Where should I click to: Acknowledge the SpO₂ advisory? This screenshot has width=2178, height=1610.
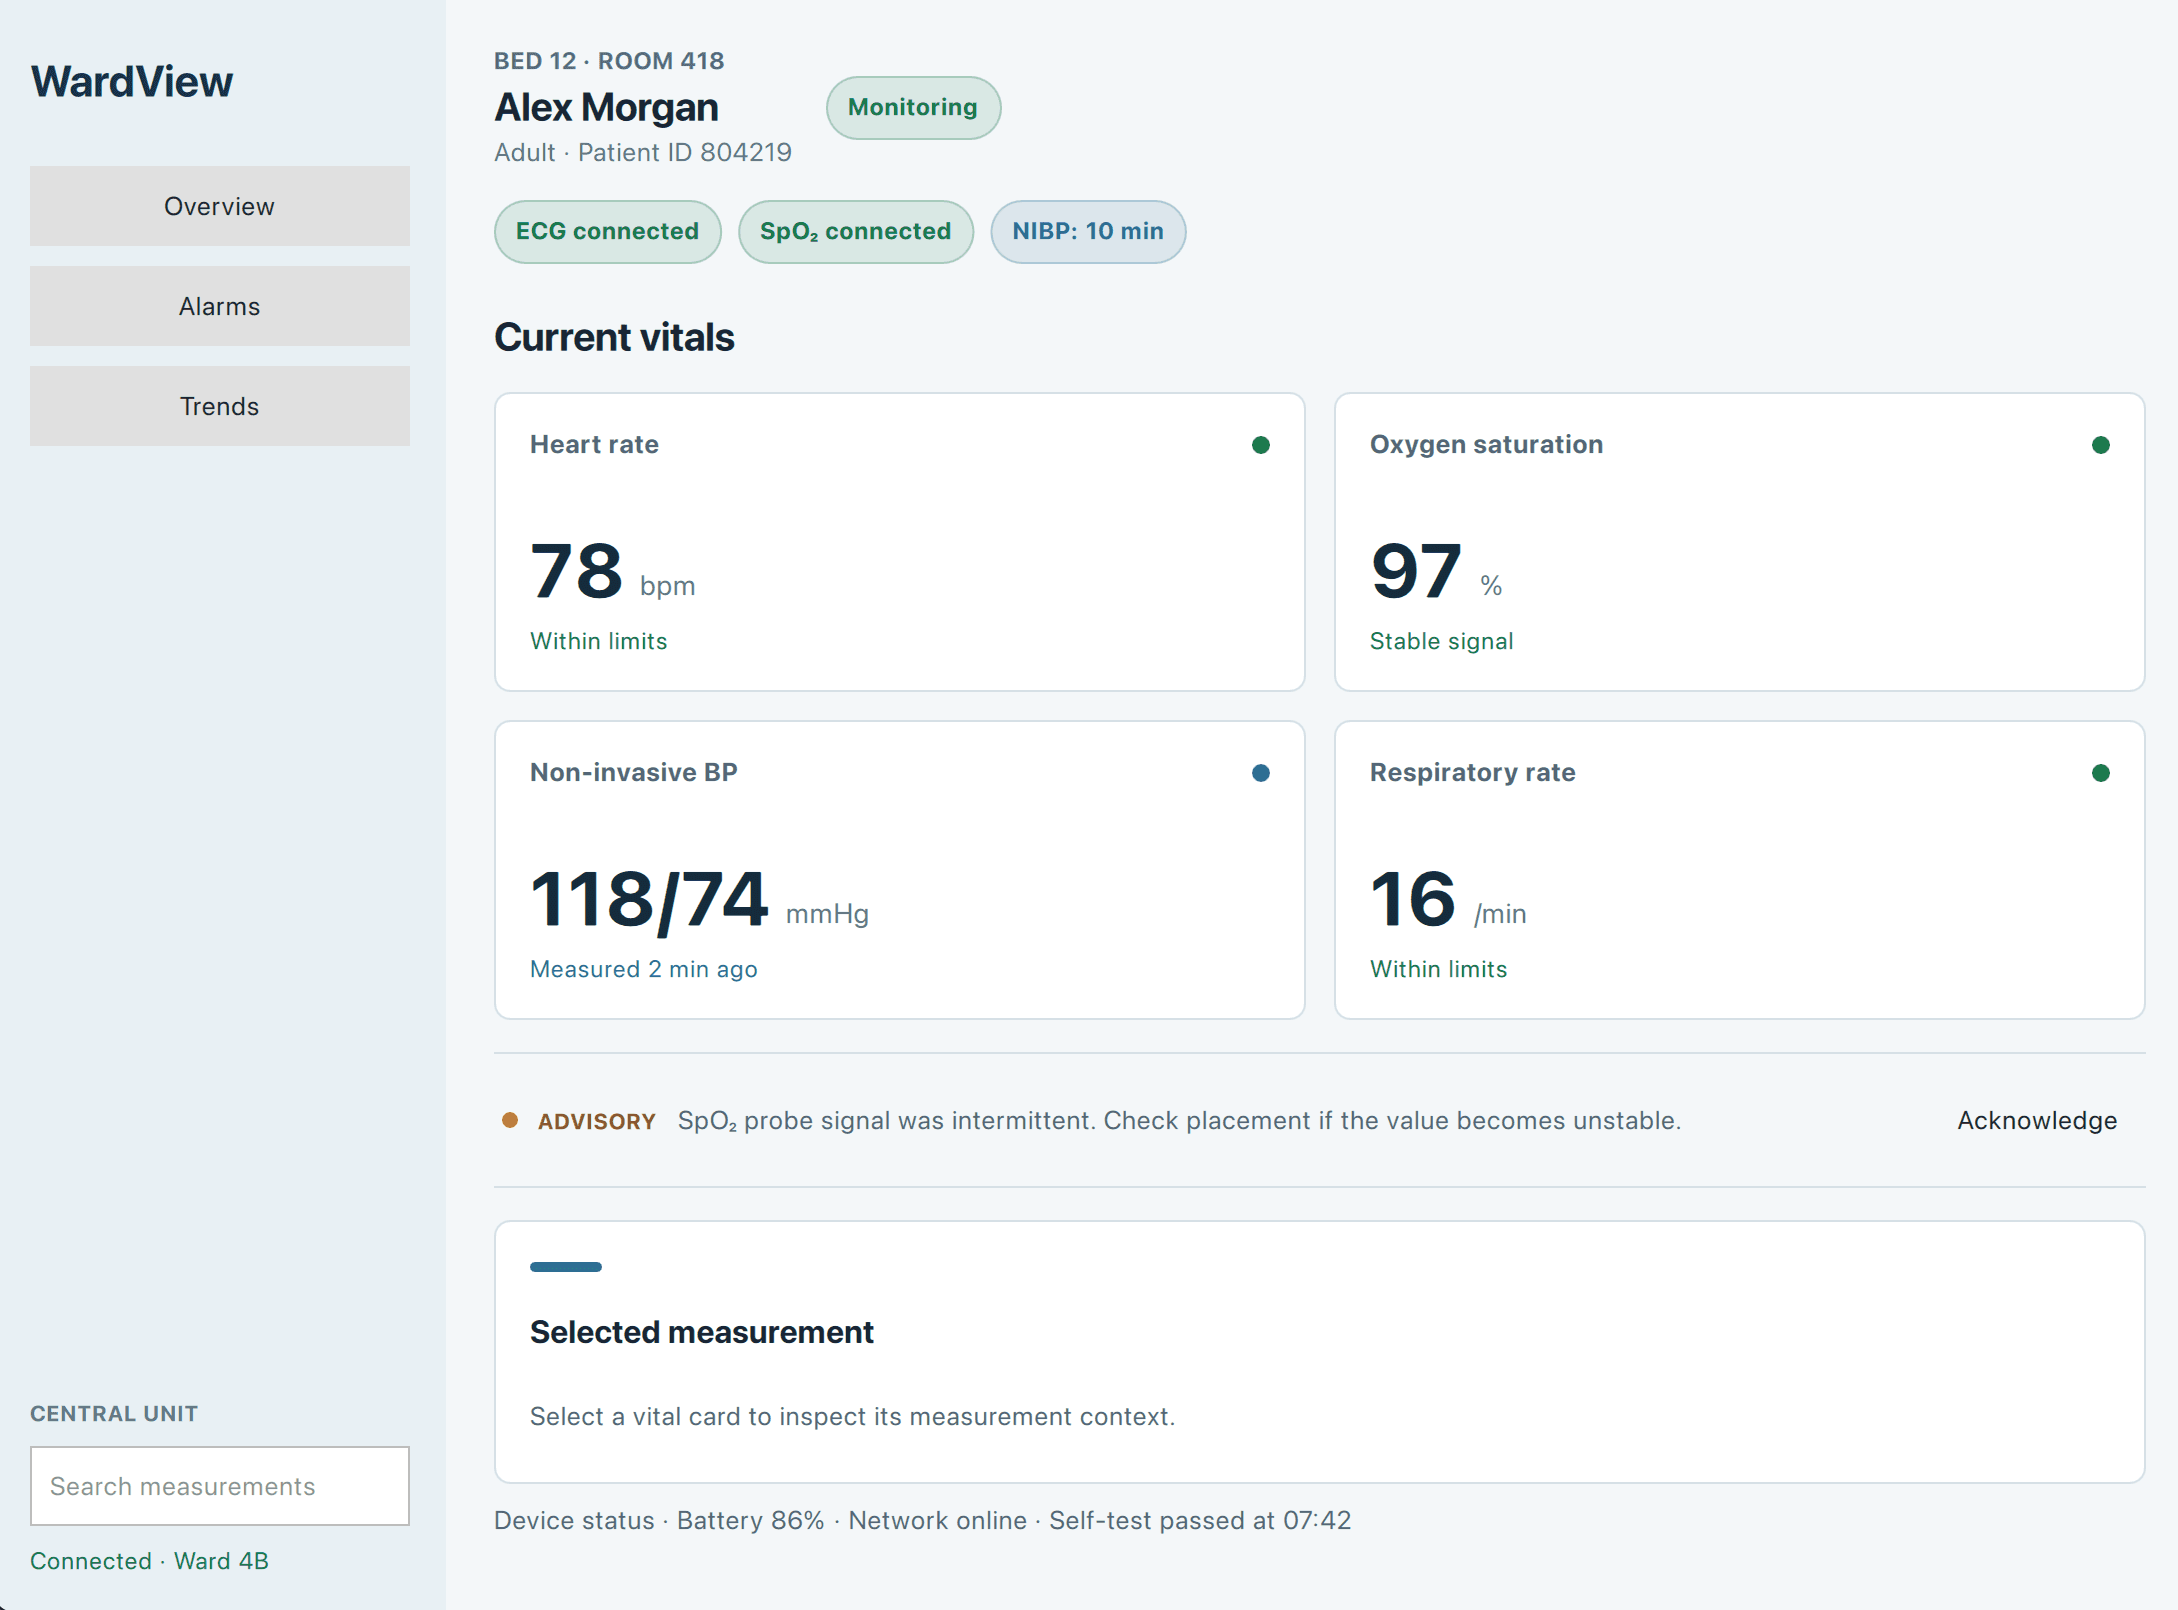click(2037, 1120)
